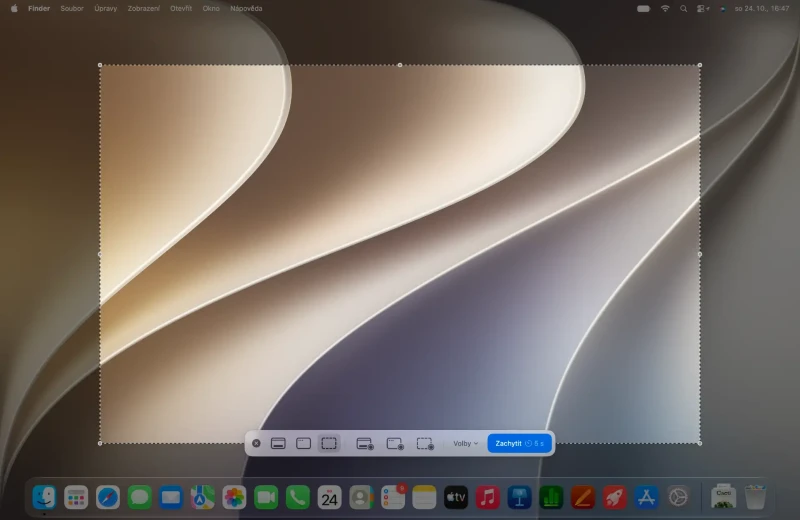Launch Pages from the Dock
The height and width of the screenshot is (520, 800).
pos(583,497)
